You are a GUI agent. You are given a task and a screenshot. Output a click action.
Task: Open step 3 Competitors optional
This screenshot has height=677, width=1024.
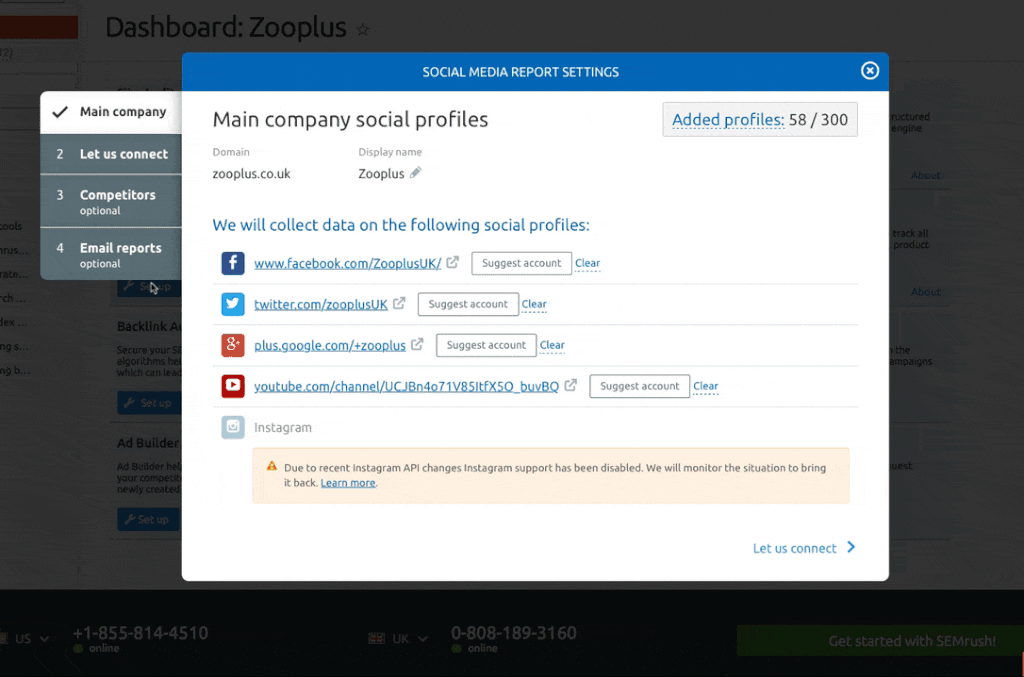111,201
